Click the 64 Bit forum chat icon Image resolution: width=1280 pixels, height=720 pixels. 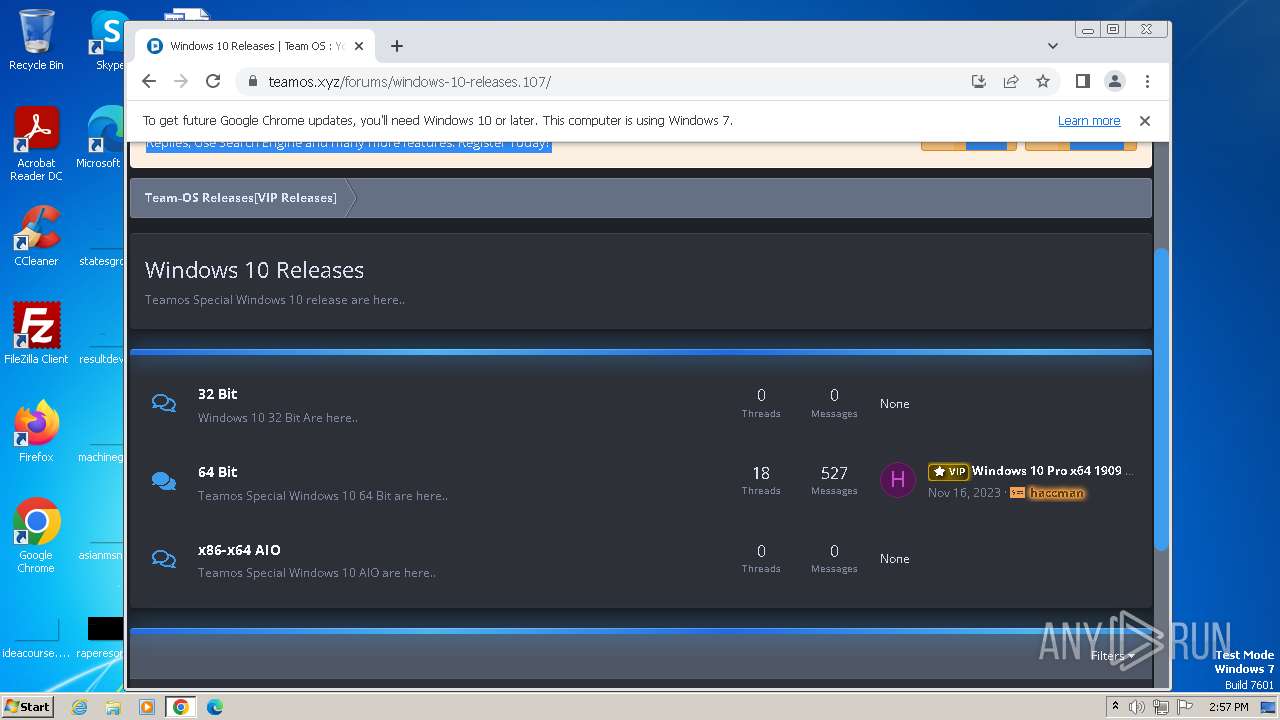click(164, 481)
